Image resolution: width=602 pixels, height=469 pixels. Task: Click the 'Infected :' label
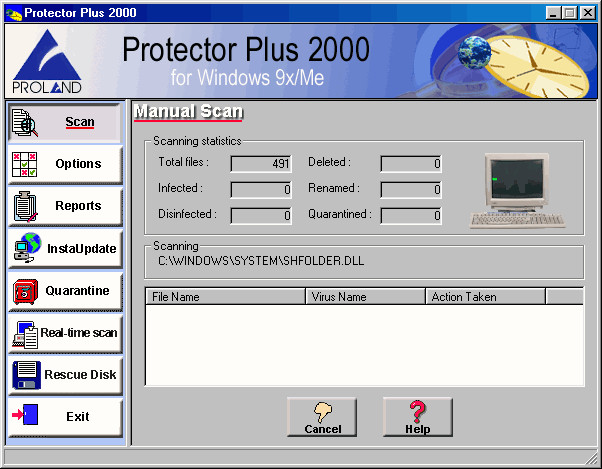(x=180, y=188)
